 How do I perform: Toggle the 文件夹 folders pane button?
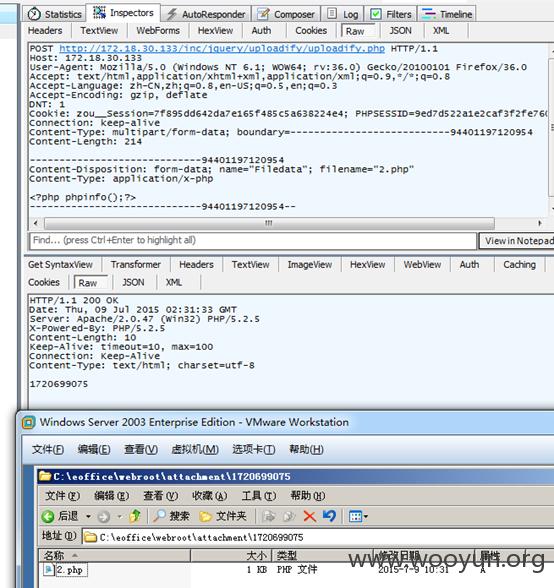click(223, 516)
